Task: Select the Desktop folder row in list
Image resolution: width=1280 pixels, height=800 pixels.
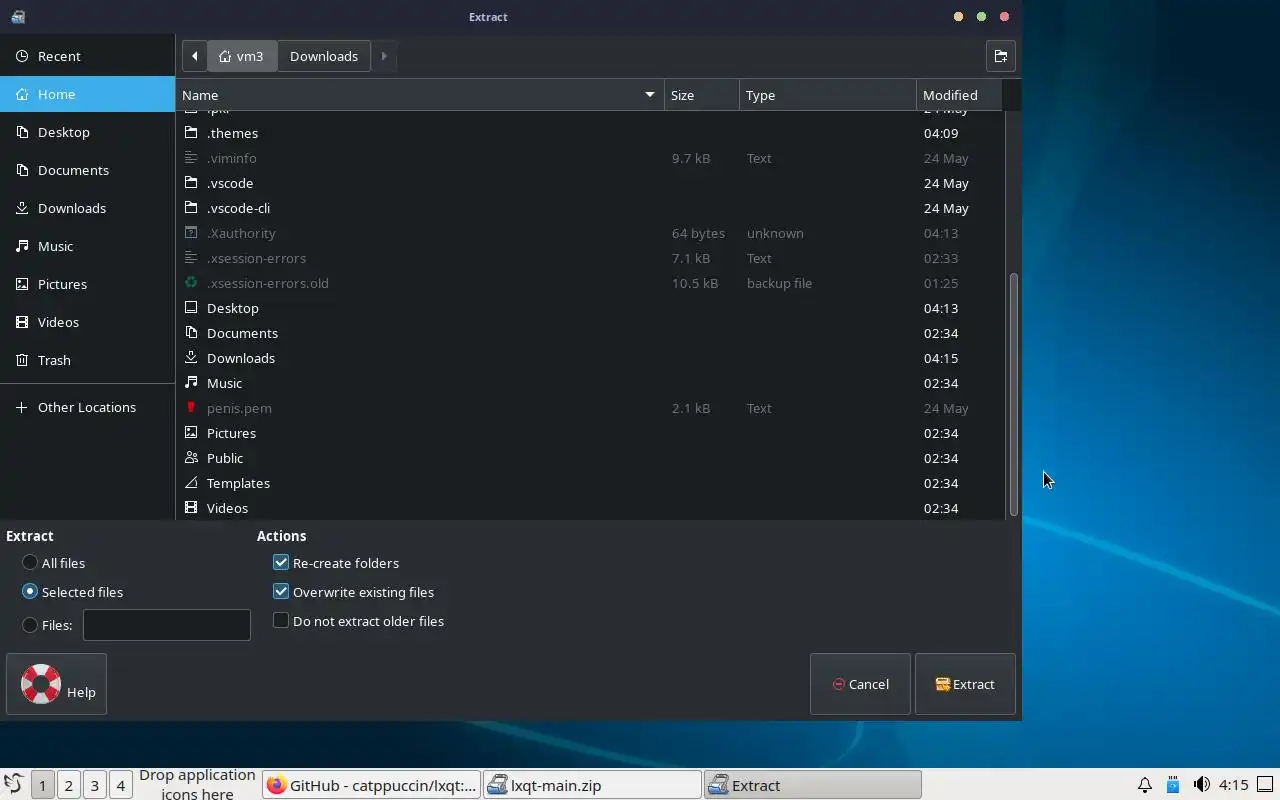Action: (590, 308)
